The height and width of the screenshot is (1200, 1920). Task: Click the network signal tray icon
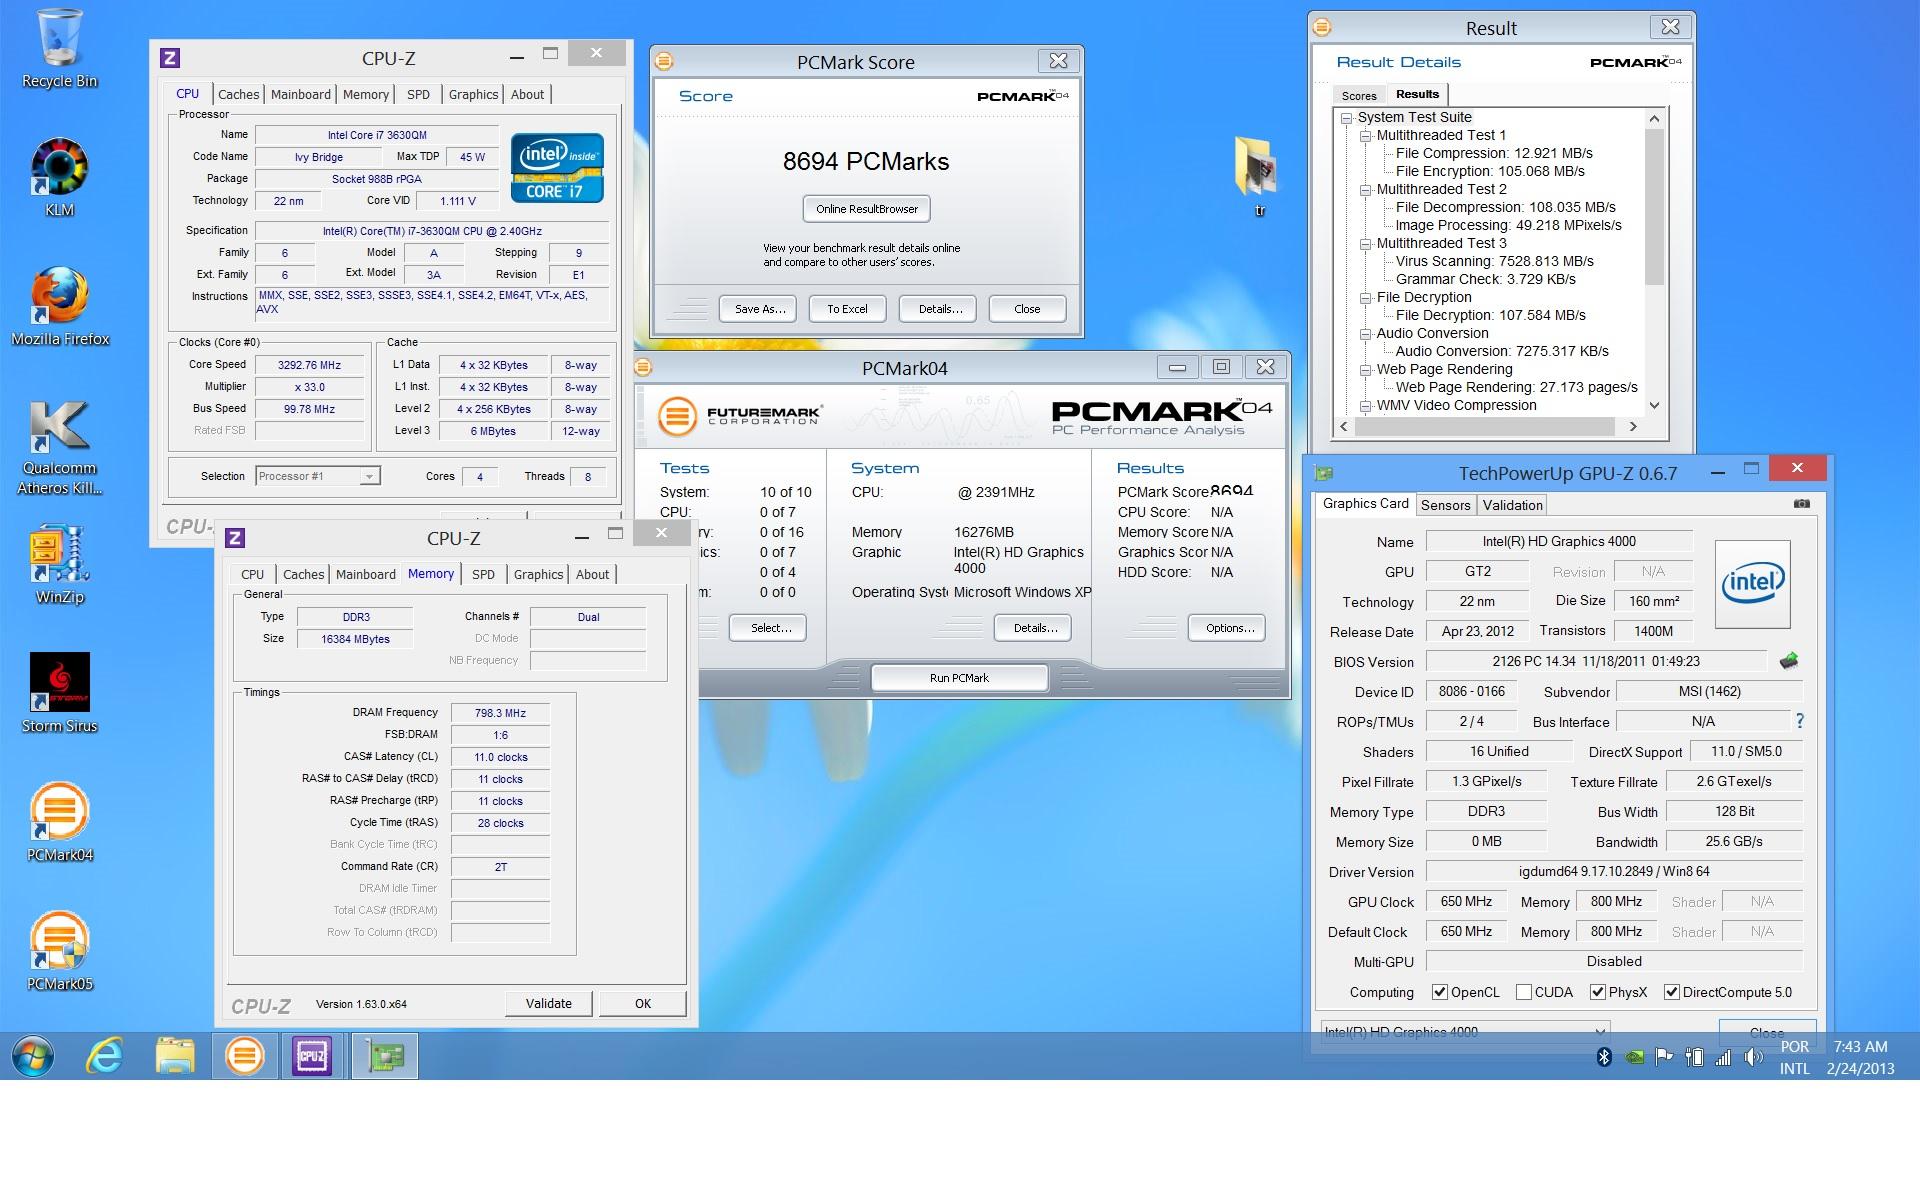(1724, 1057)
